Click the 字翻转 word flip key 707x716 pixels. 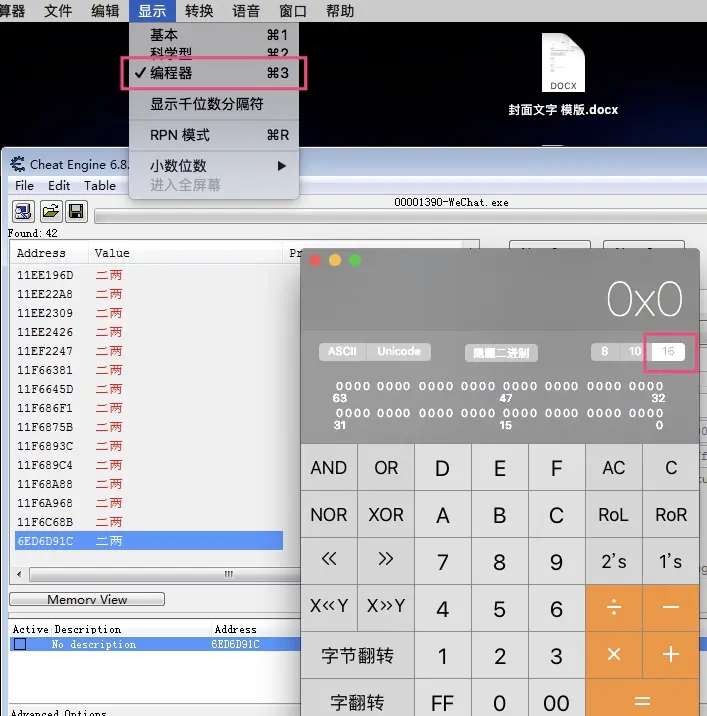point(358,699)
